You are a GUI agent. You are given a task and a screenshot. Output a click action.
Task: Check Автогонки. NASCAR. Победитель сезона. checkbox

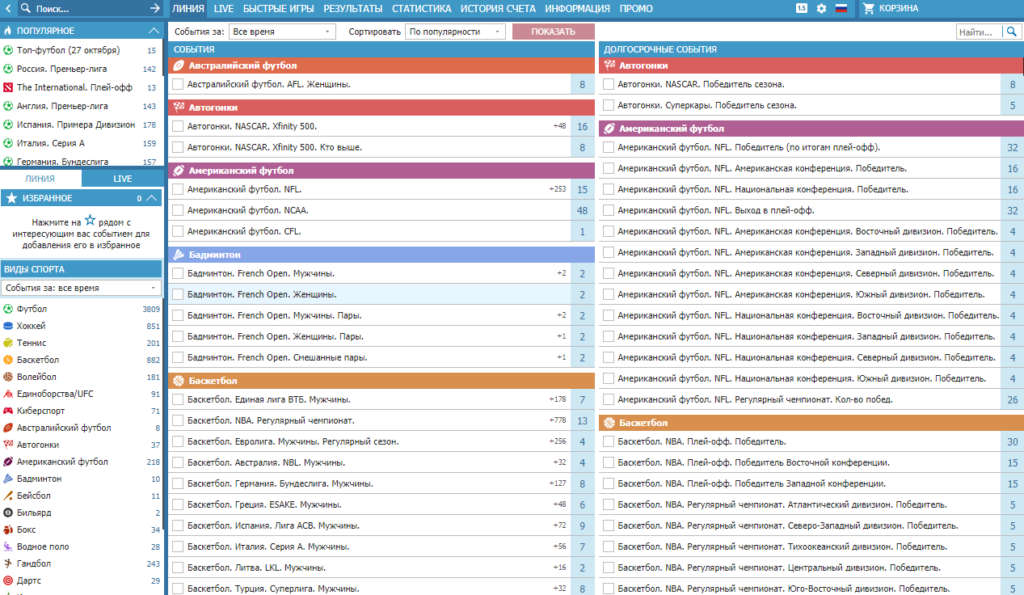click(x=609, y=84)
